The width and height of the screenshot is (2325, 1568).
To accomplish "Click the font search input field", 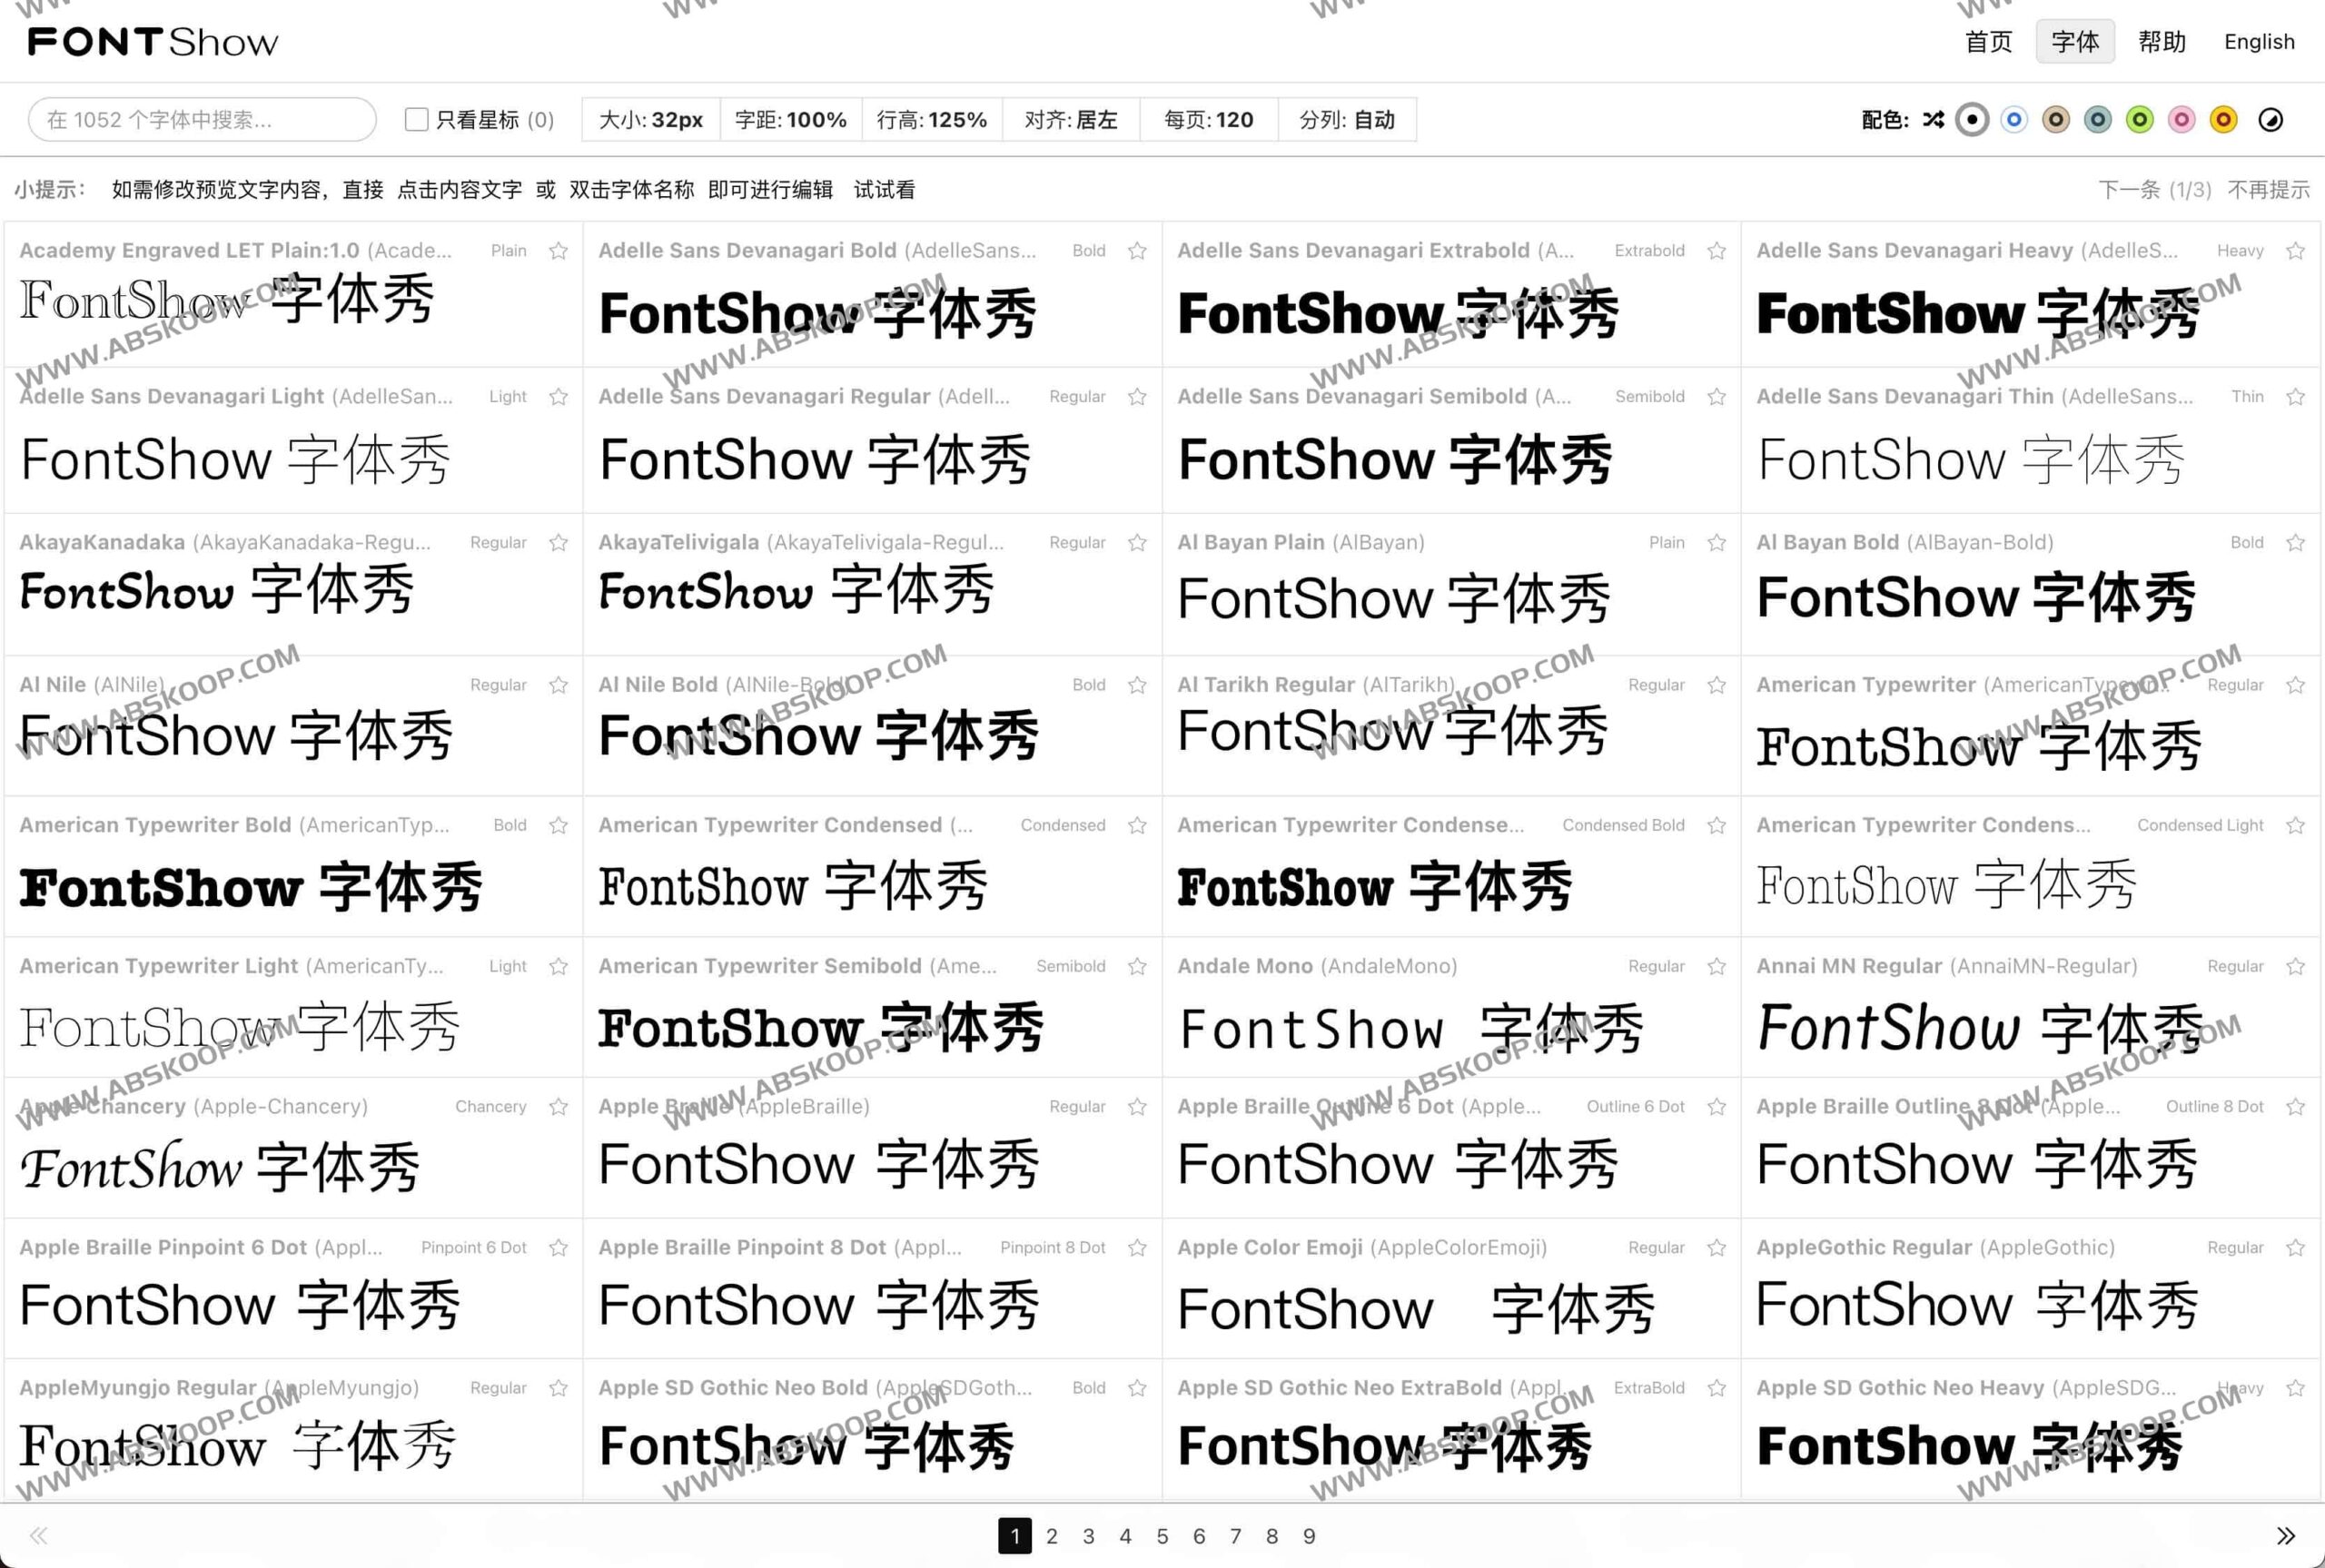I will pyautogui.click(x=202, y=120).
